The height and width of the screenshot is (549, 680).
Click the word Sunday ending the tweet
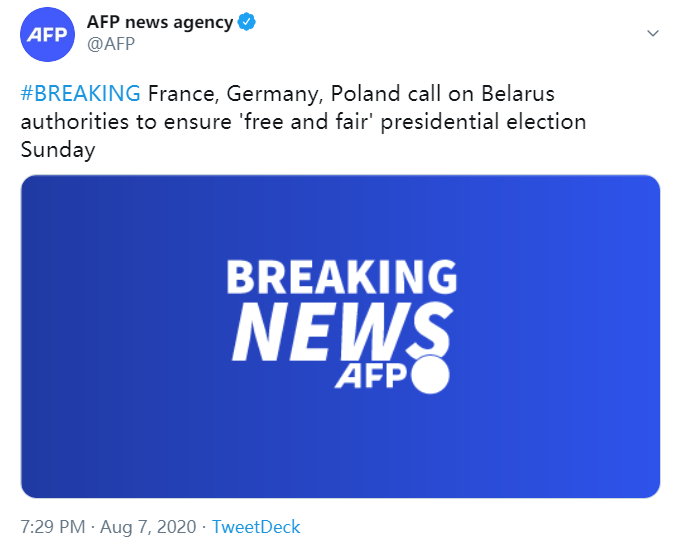pos(57,150)
